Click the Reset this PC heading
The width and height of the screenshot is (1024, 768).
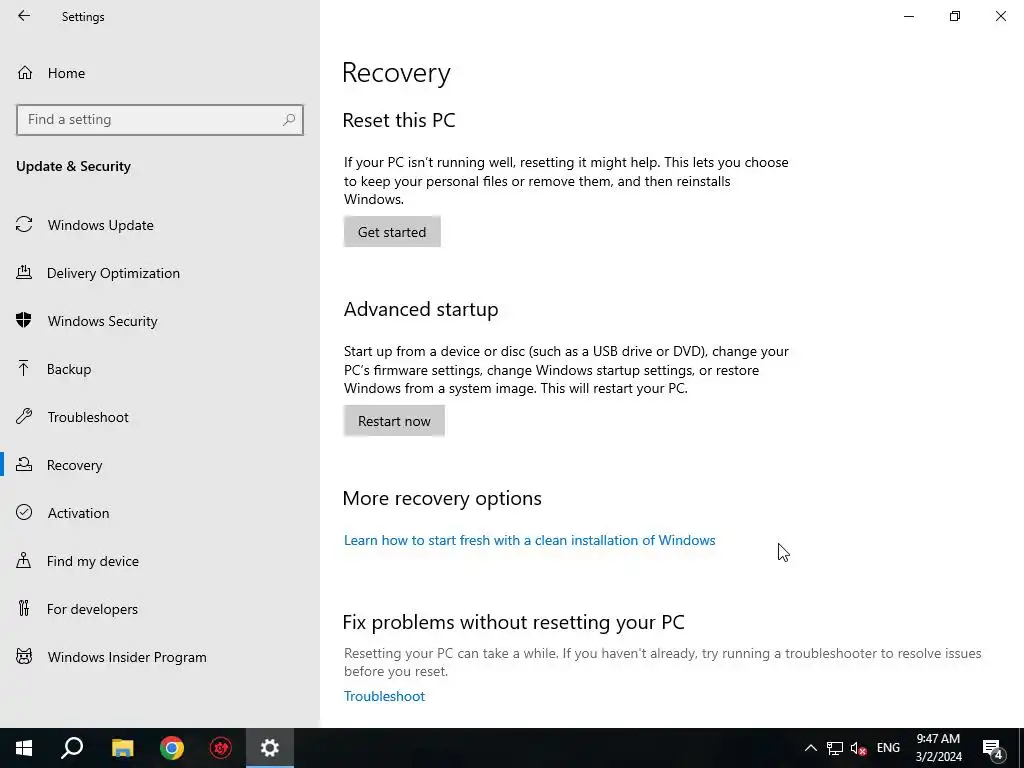[398, 120]
